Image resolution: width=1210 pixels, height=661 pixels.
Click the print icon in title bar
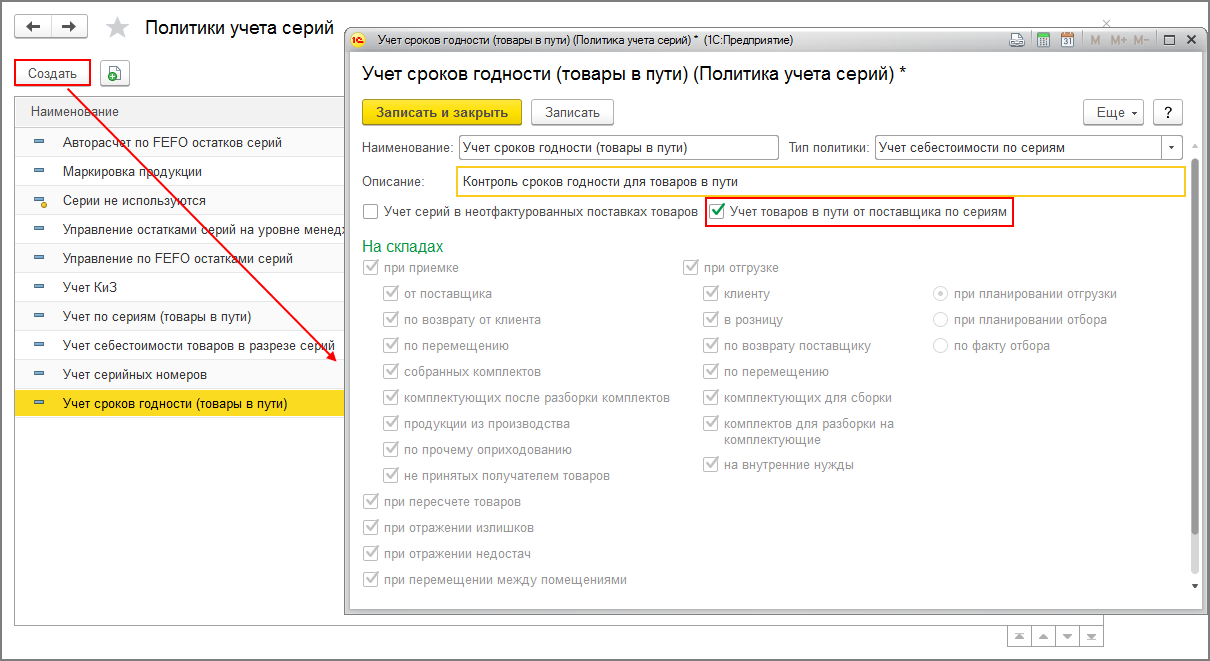click(x=1017, y=40)
